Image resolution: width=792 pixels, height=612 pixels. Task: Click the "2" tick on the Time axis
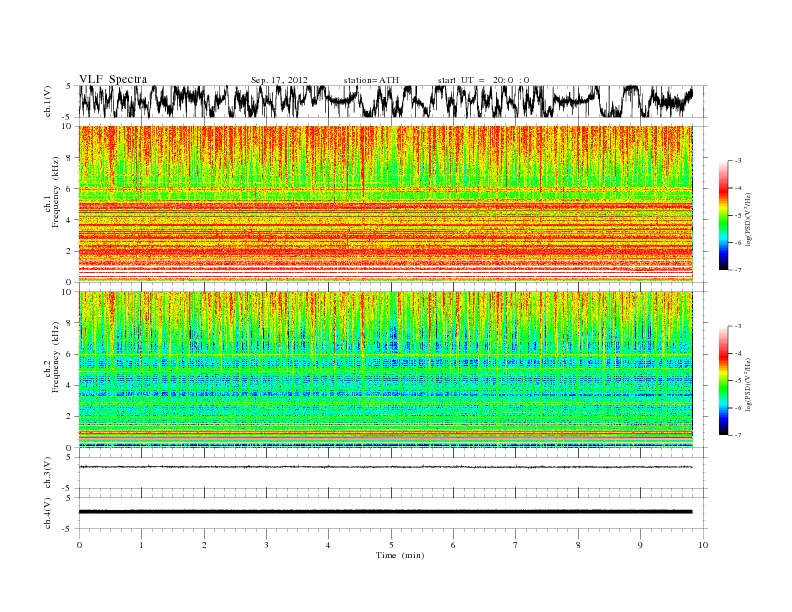click(204, 545)
